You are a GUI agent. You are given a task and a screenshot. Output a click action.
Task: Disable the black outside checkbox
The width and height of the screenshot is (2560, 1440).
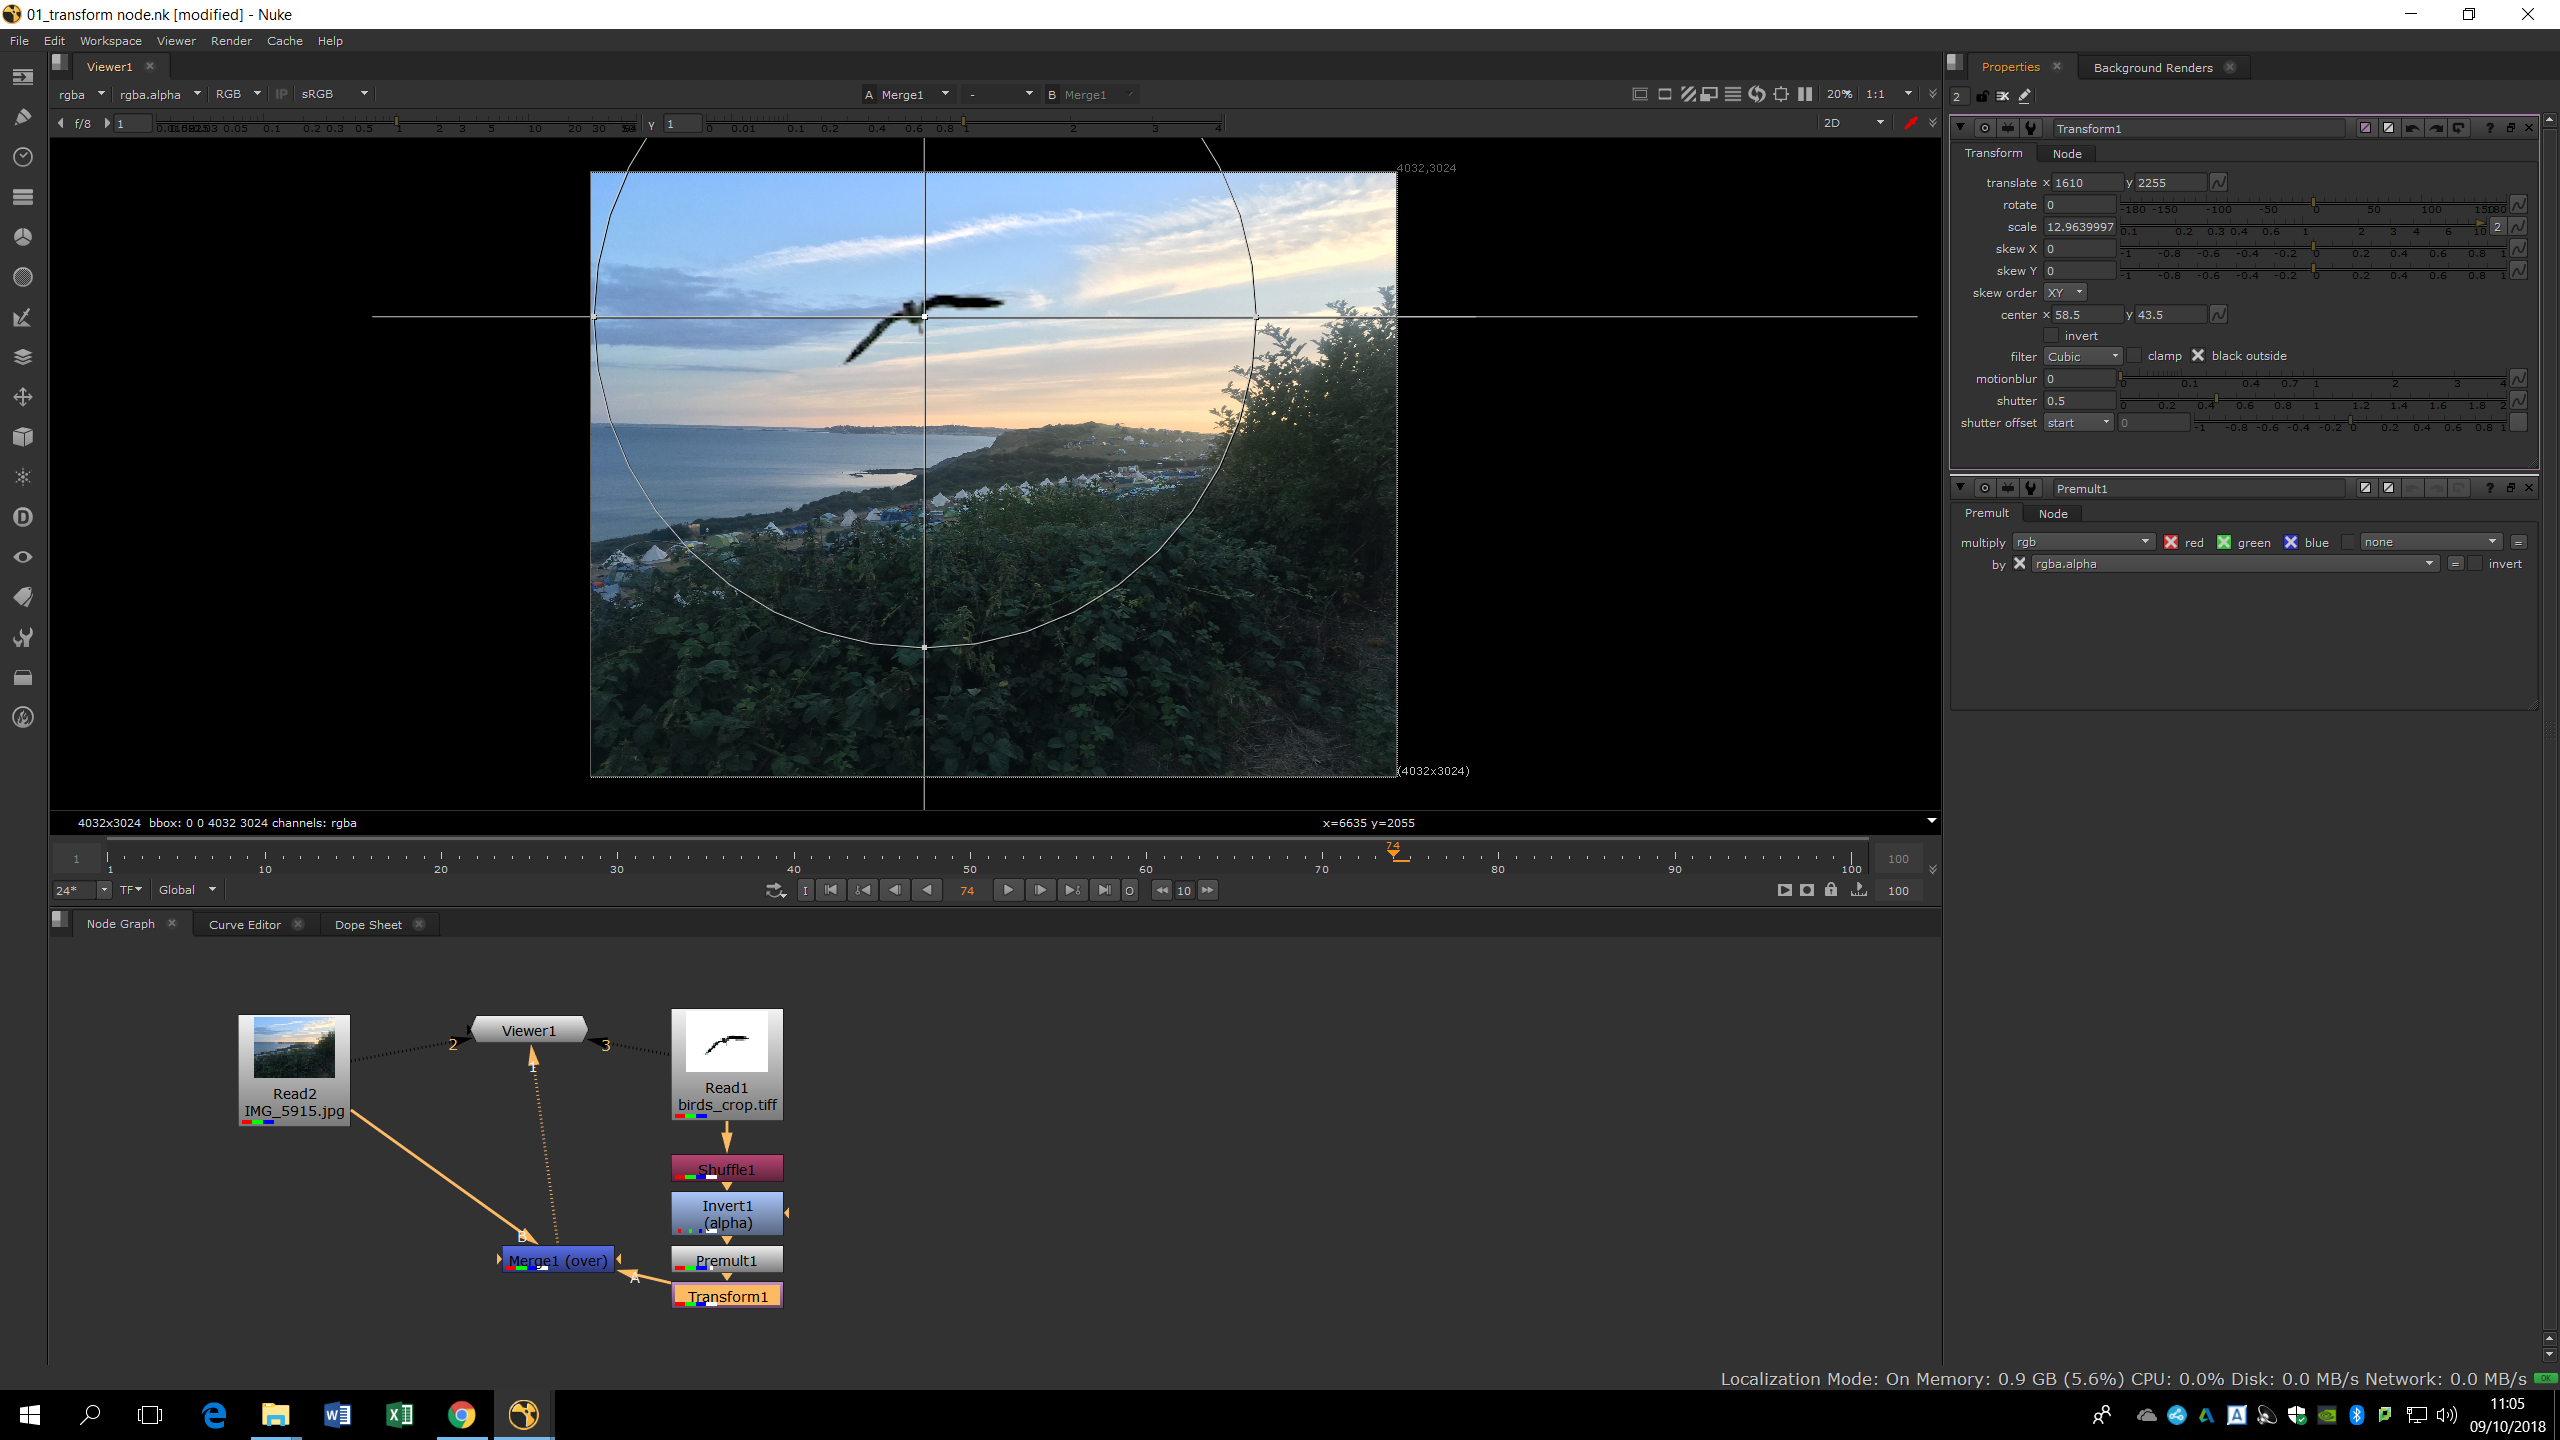[x=2198, y=356]
